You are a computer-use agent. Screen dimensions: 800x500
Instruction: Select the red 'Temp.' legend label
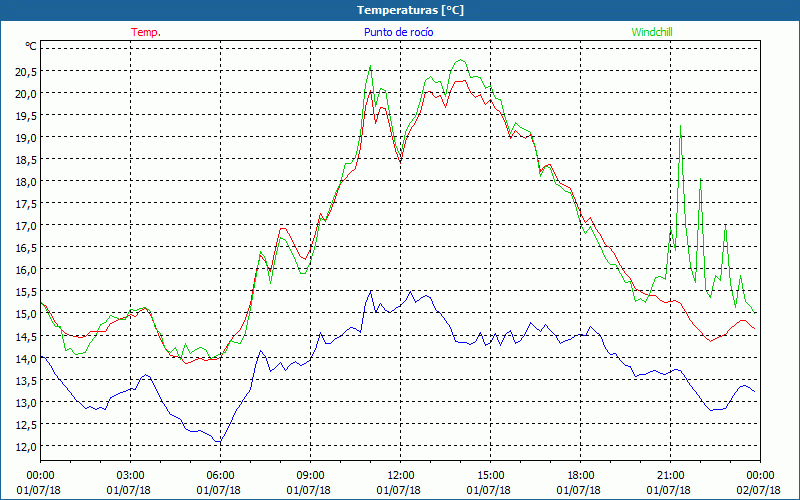[x=146, y=32]
